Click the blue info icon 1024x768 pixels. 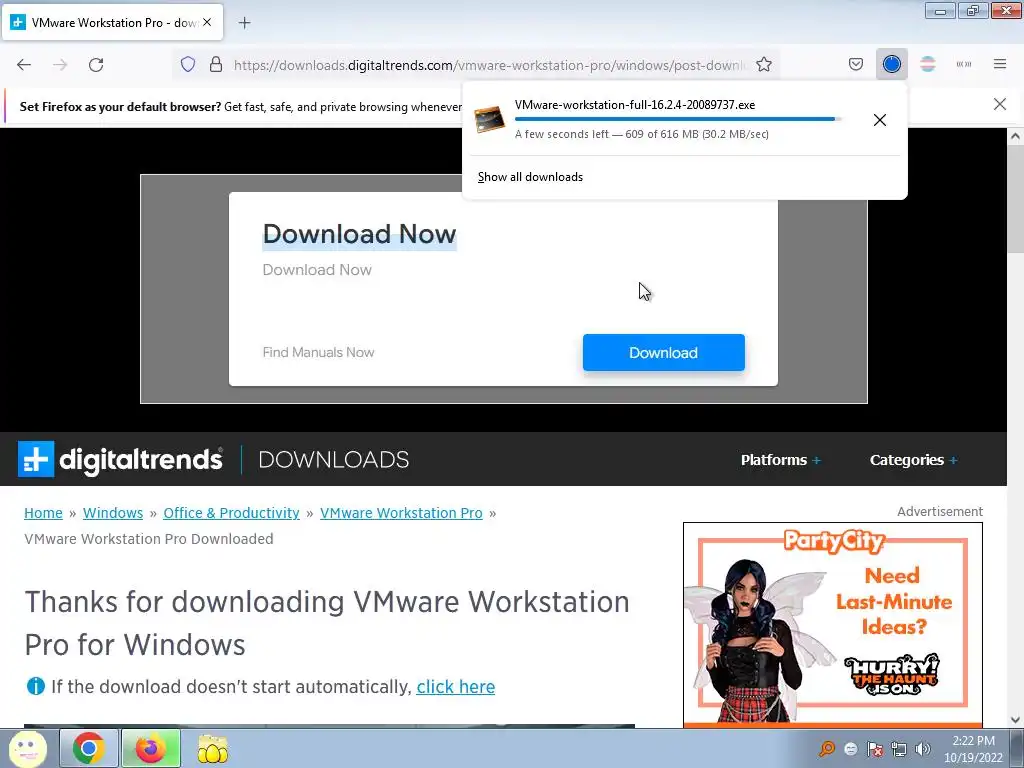[x=35, y=686]
